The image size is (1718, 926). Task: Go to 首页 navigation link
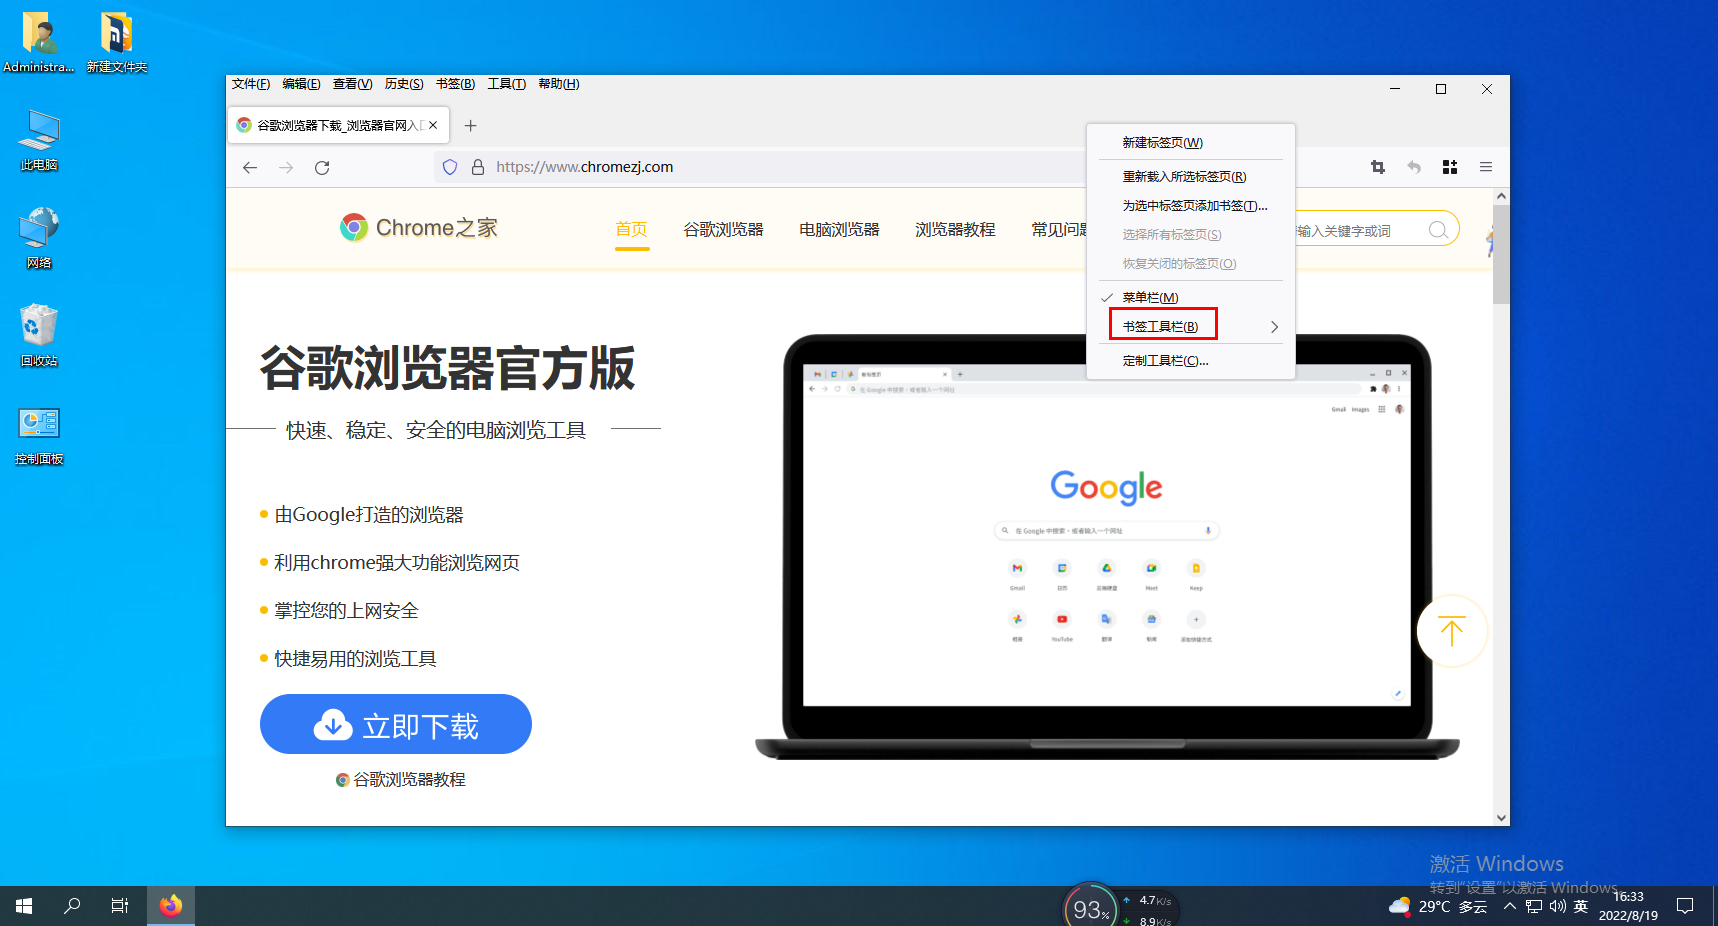[x=632, y=229]
